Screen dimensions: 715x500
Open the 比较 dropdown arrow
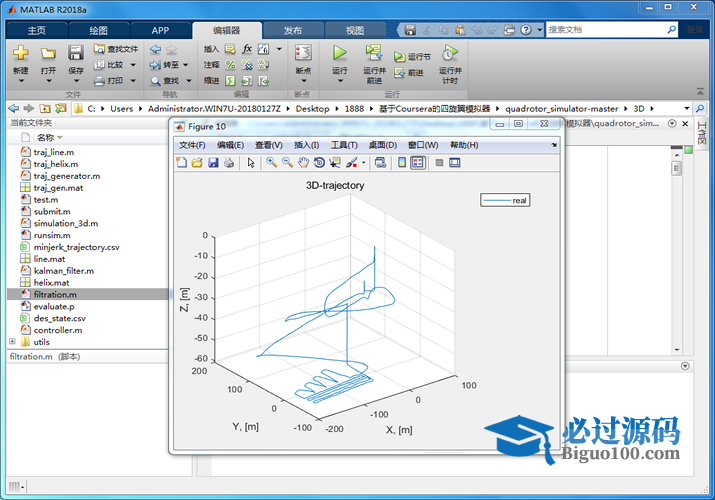coord(133,65)
